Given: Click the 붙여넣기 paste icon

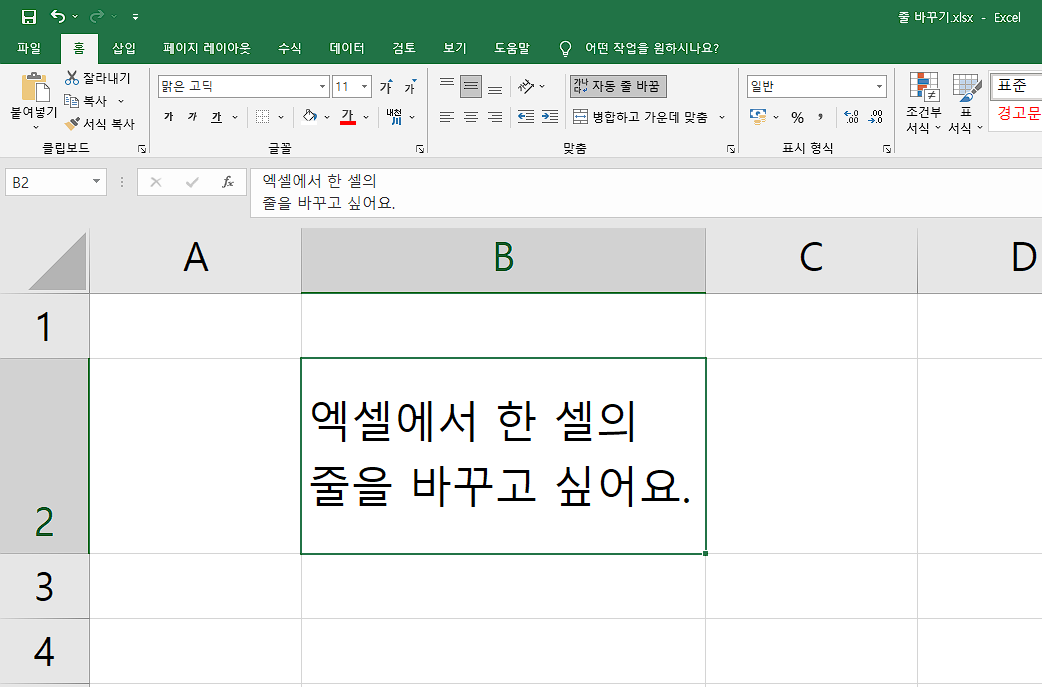Looking at the screenshot, I should [35, 87].
